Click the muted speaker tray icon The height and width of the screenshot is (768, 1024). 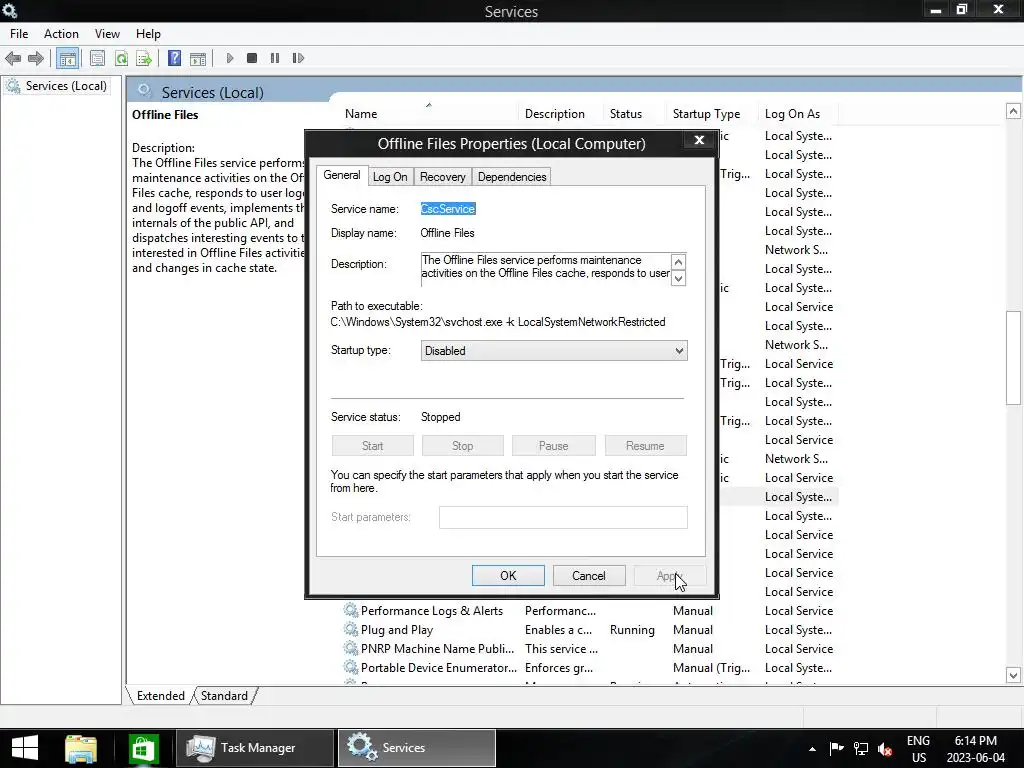pyautogui.click(x=885, y=749)
